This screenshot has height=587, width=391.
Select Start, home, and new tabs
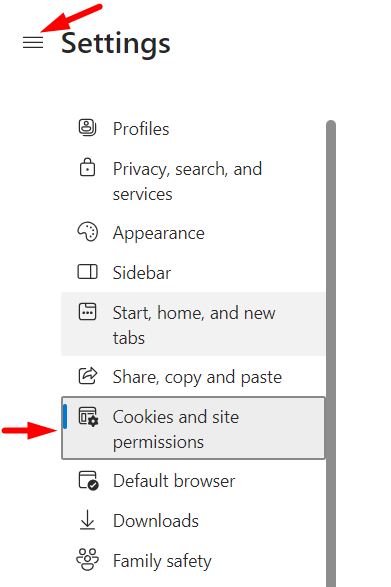pyautogui.click(x=193, y=324)
